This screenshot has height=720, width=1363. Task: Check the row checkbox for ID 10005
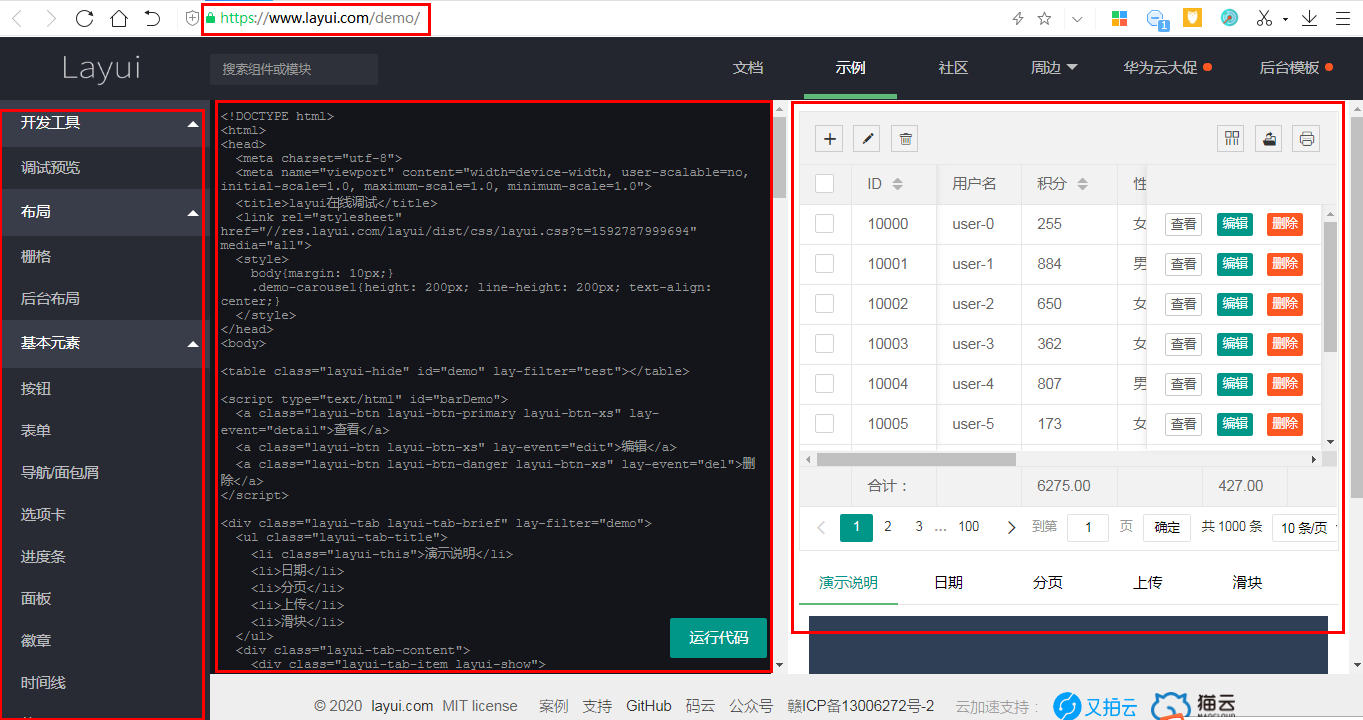(825, 424)
